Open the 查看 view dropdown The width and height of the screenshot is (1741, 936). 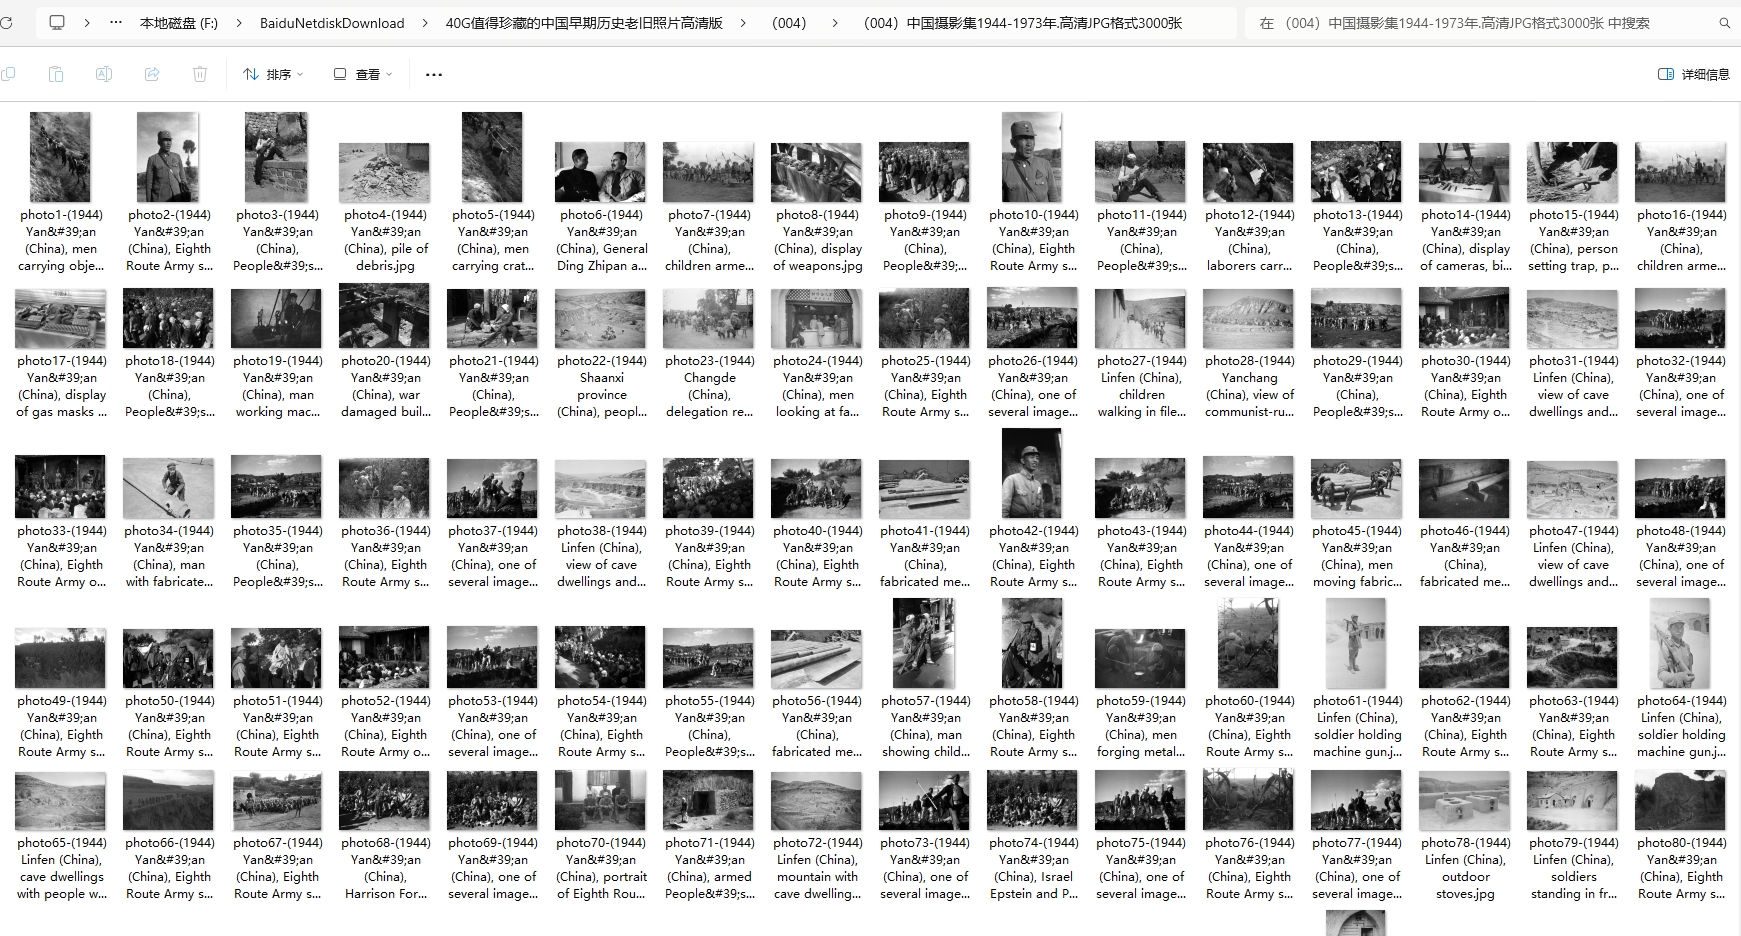click(x=363, y=74)
